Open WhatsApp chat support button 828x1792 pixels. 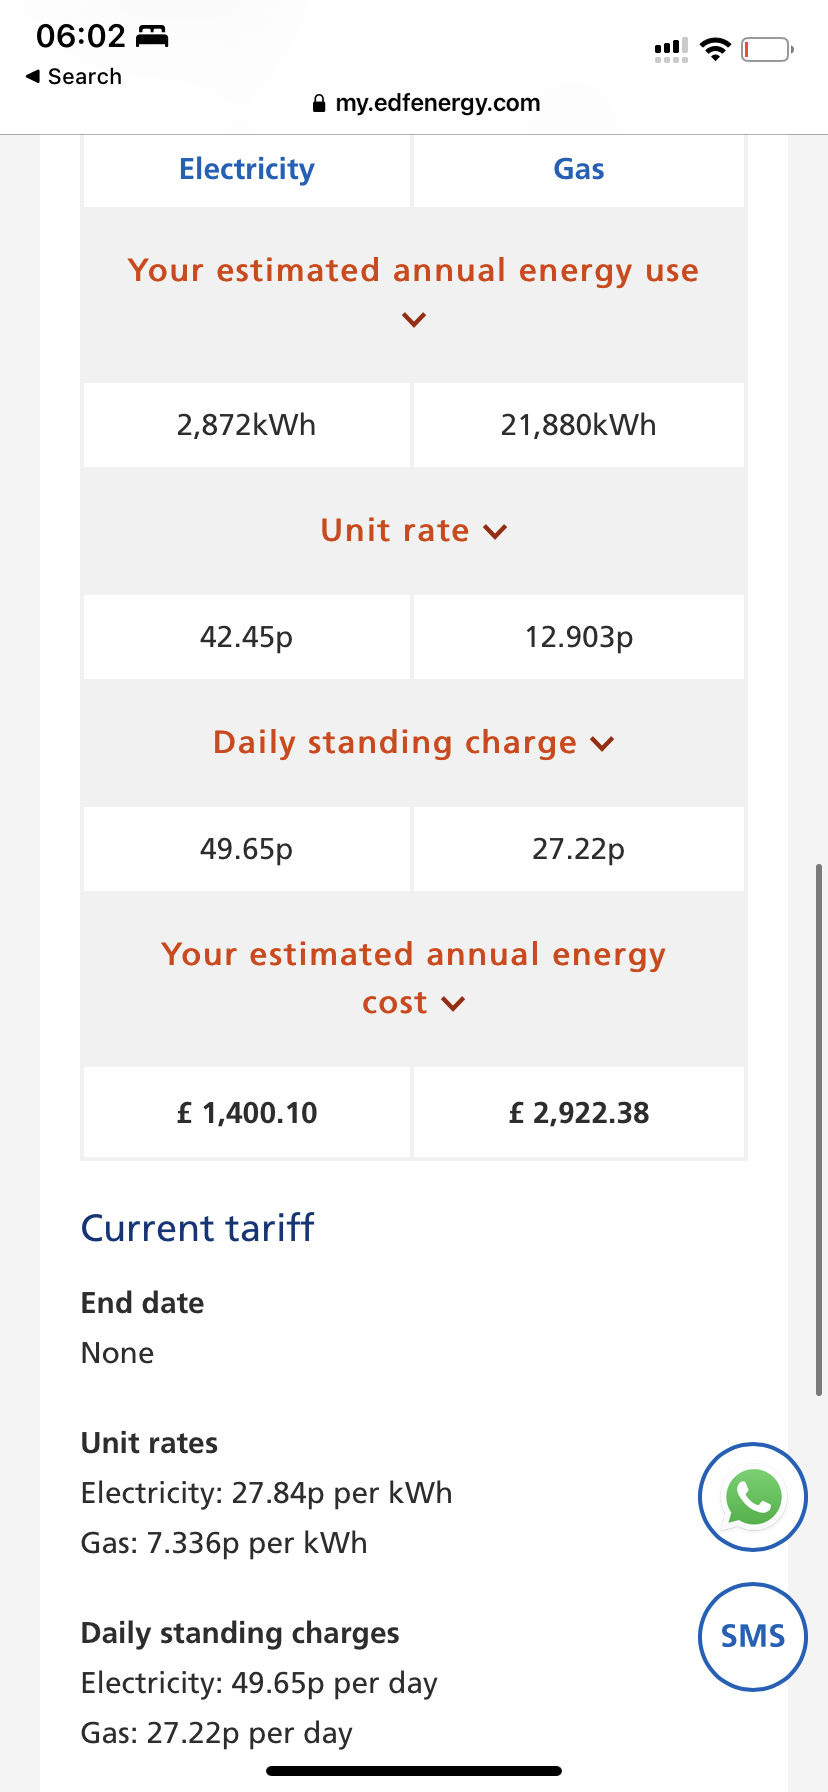coord(752,1497)
